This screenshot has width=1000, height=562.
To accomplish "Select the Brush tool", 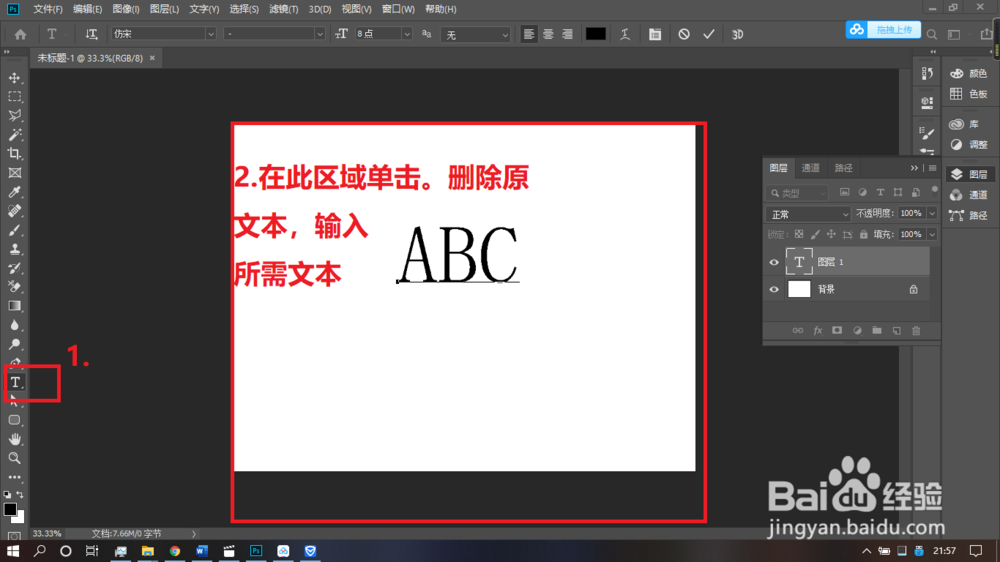I will click(14, 230).
